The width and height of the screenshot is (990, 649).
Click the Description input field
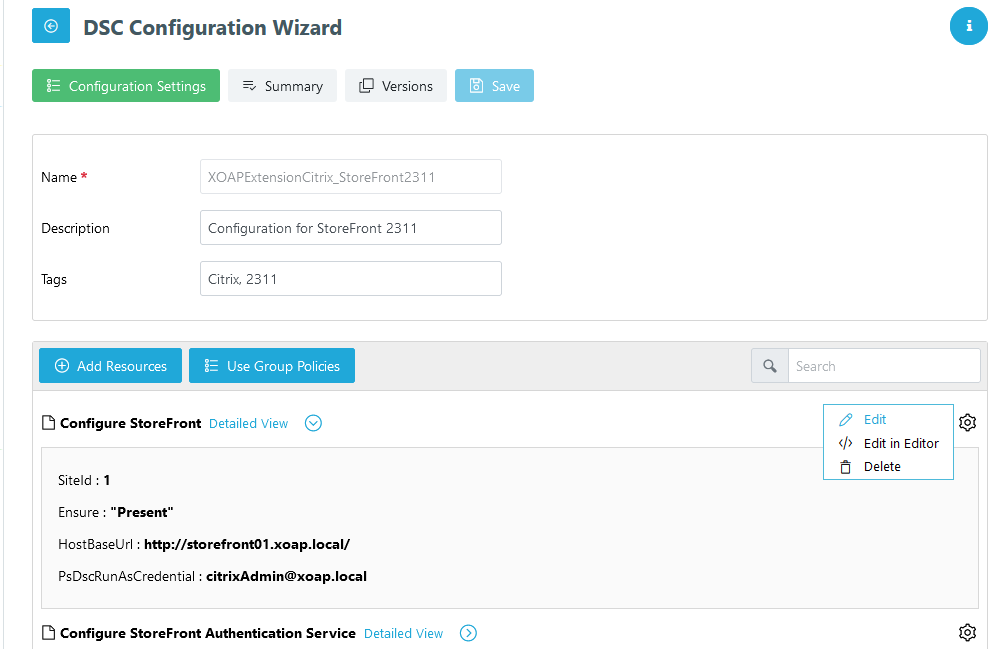coord(350,228)
